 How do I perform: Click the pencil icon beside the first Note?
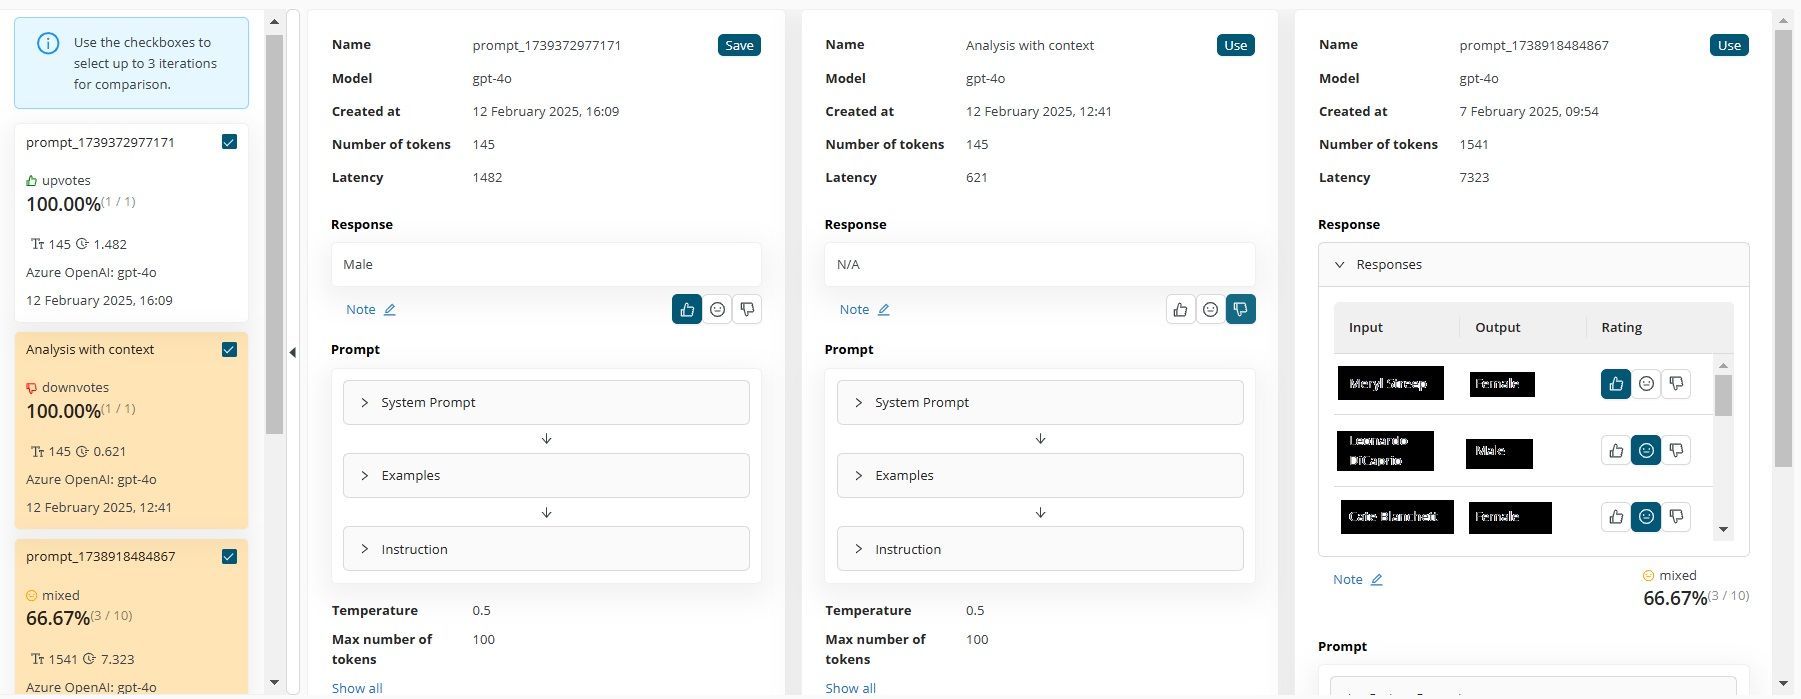[x=390, y=310]
